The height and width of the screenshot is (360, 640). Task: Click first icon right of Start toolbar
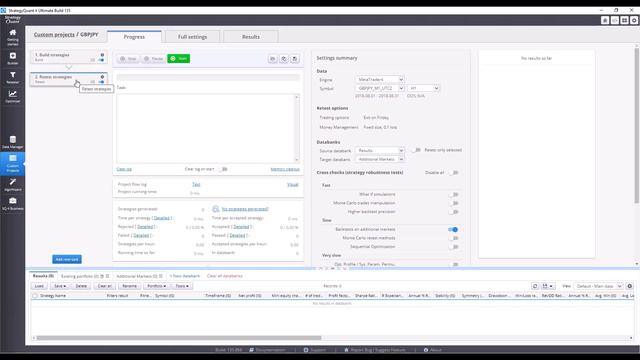273,59
